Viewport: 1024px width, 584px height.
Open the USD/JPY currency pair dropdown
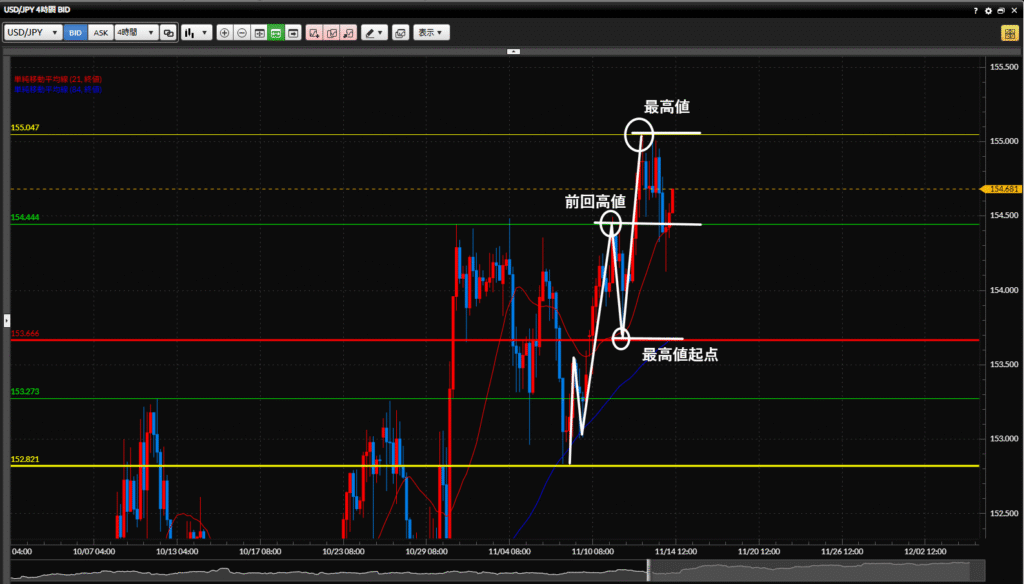33,32
